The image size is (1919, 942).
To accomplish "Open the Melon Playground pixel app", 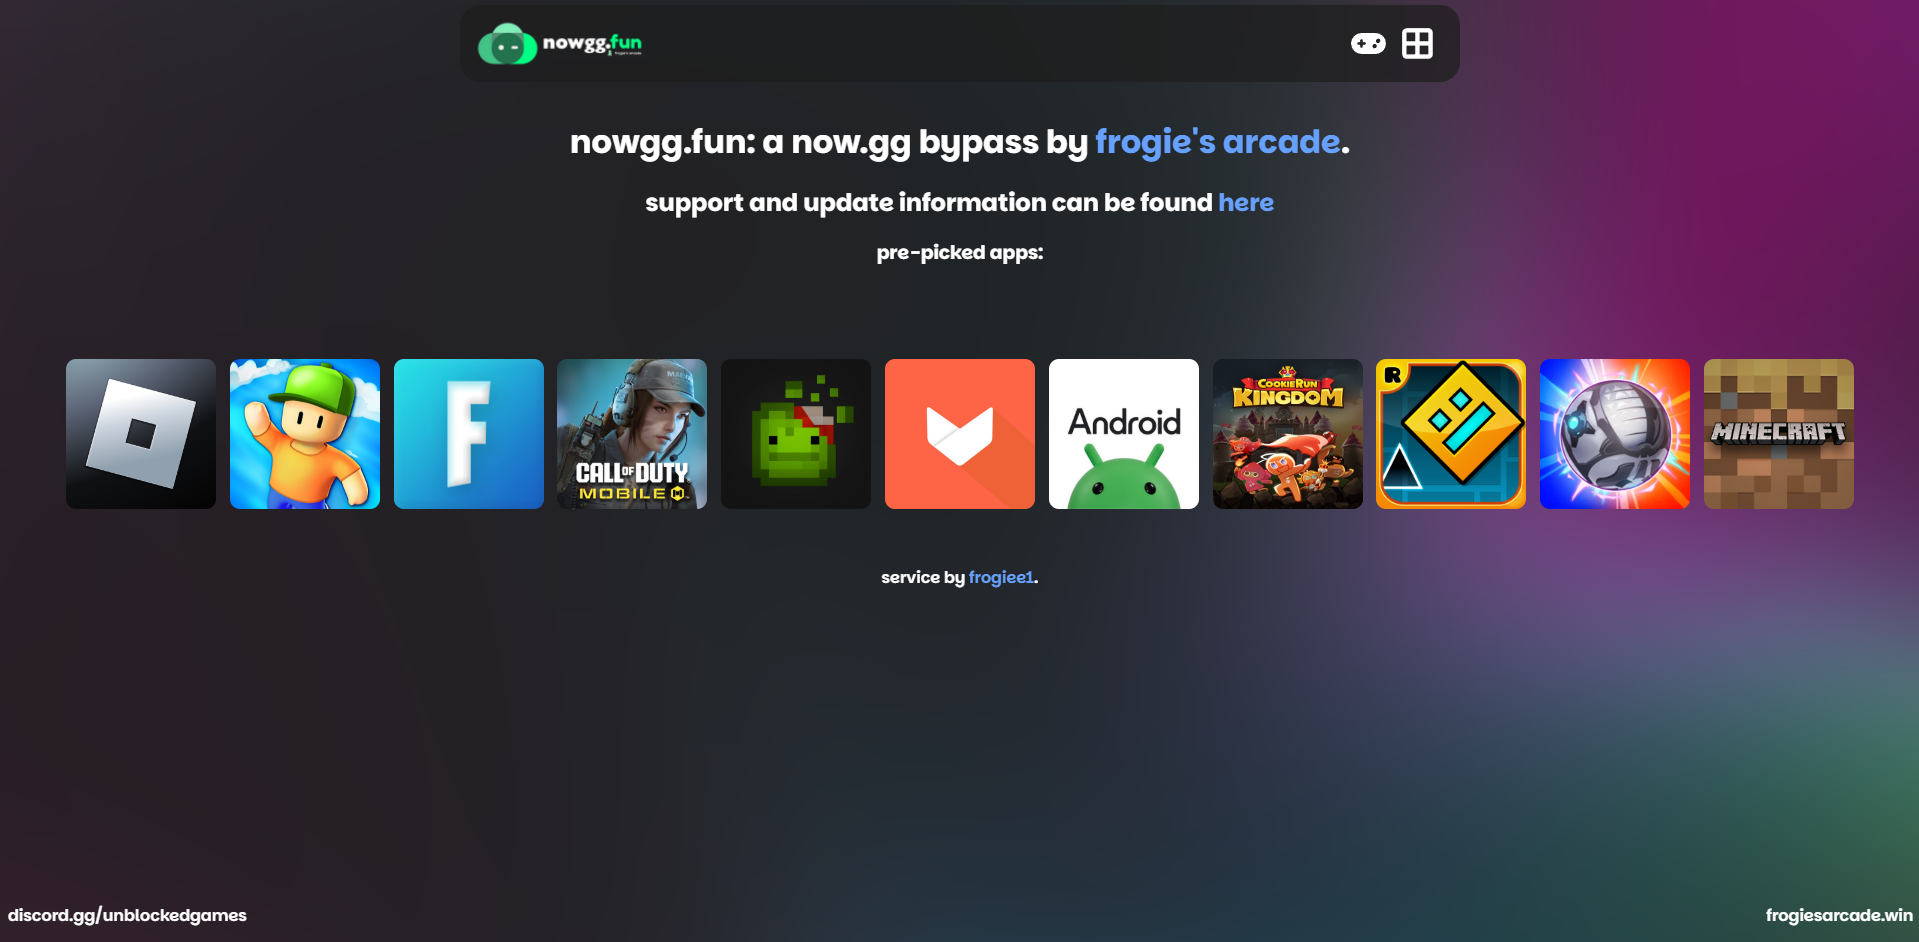I will pos(796,434).
